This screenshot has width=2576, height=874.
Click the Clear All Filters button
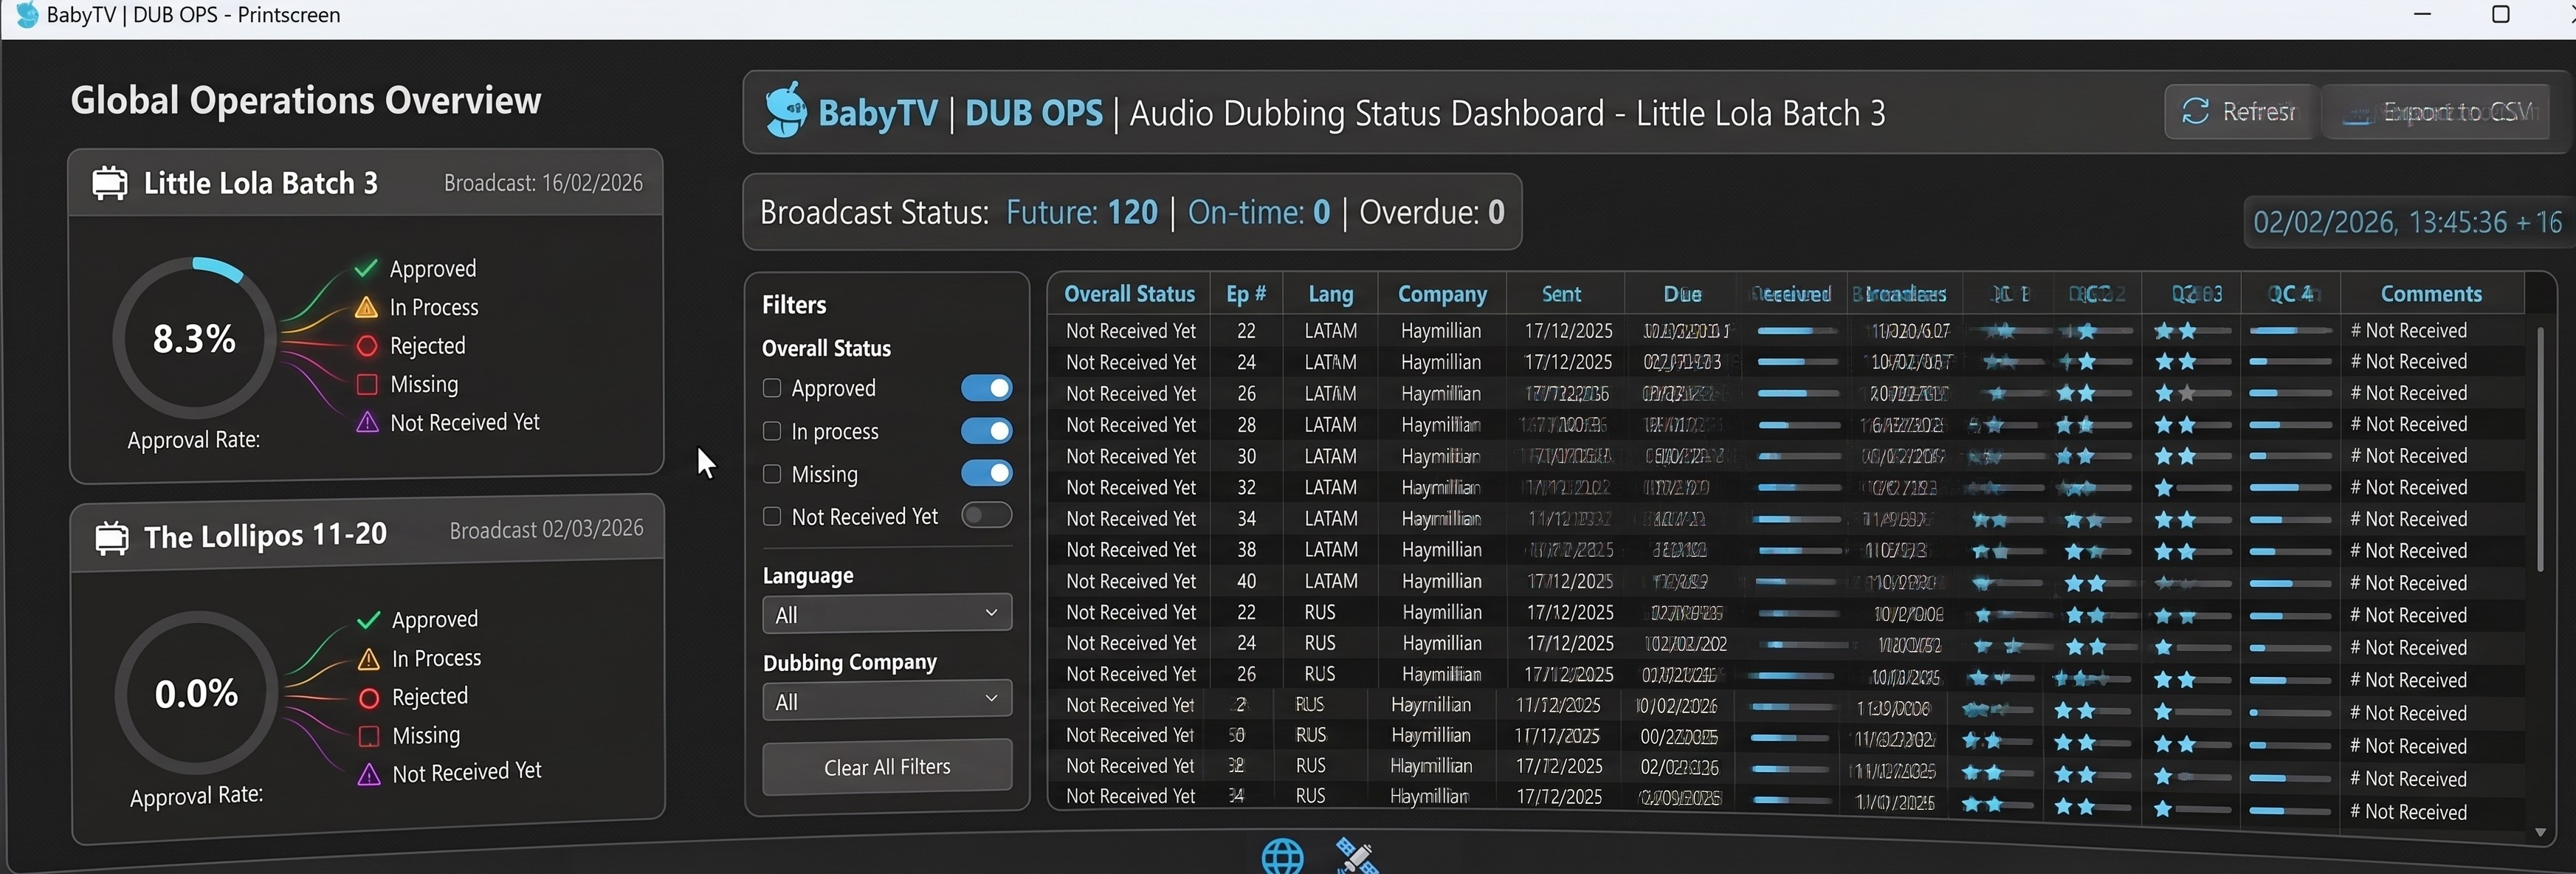(887, 767)
